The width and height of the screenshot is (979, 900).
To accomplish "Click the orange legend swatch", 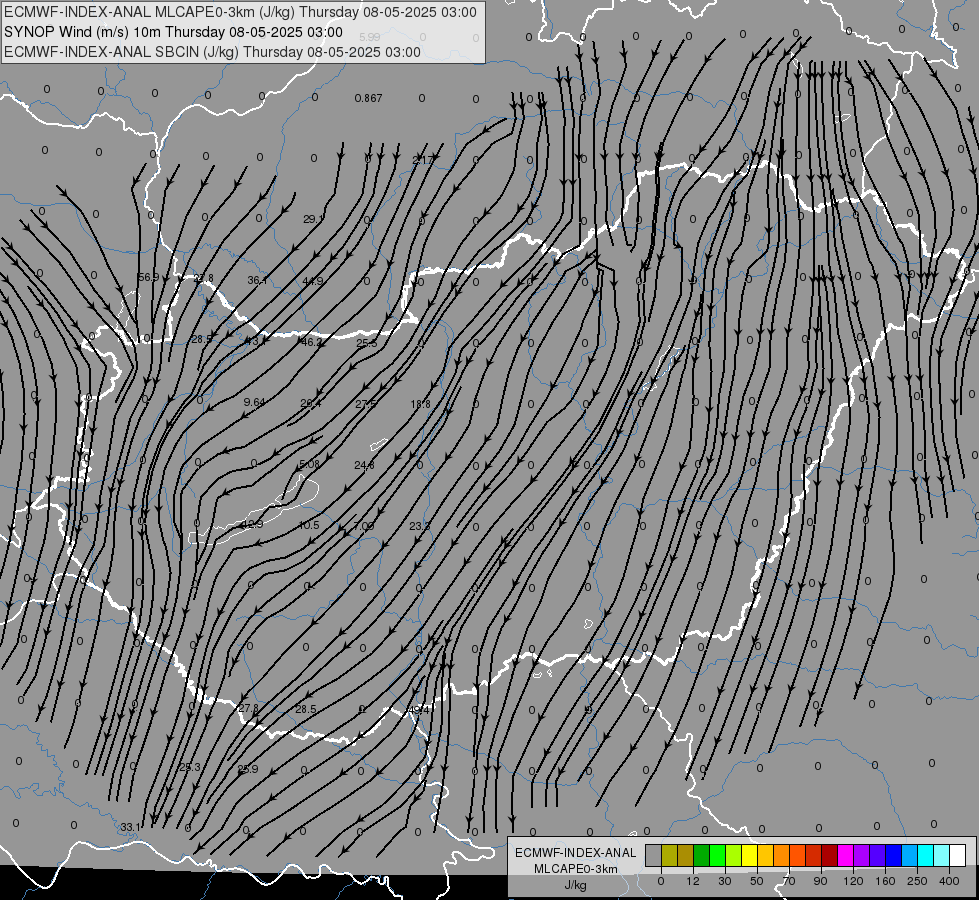I will tap(782, 855).
